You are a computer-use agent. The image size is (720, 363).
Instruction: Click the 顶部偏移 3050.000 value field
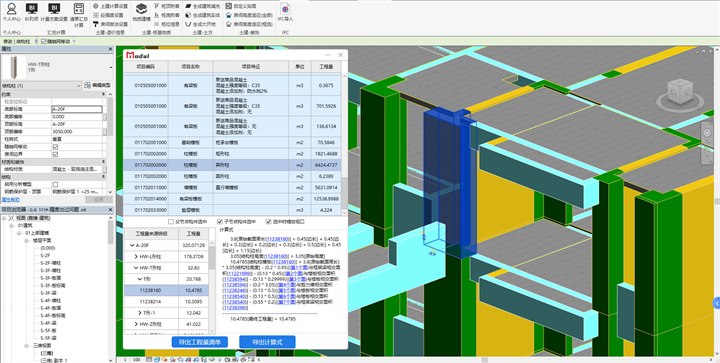point(77,132)
